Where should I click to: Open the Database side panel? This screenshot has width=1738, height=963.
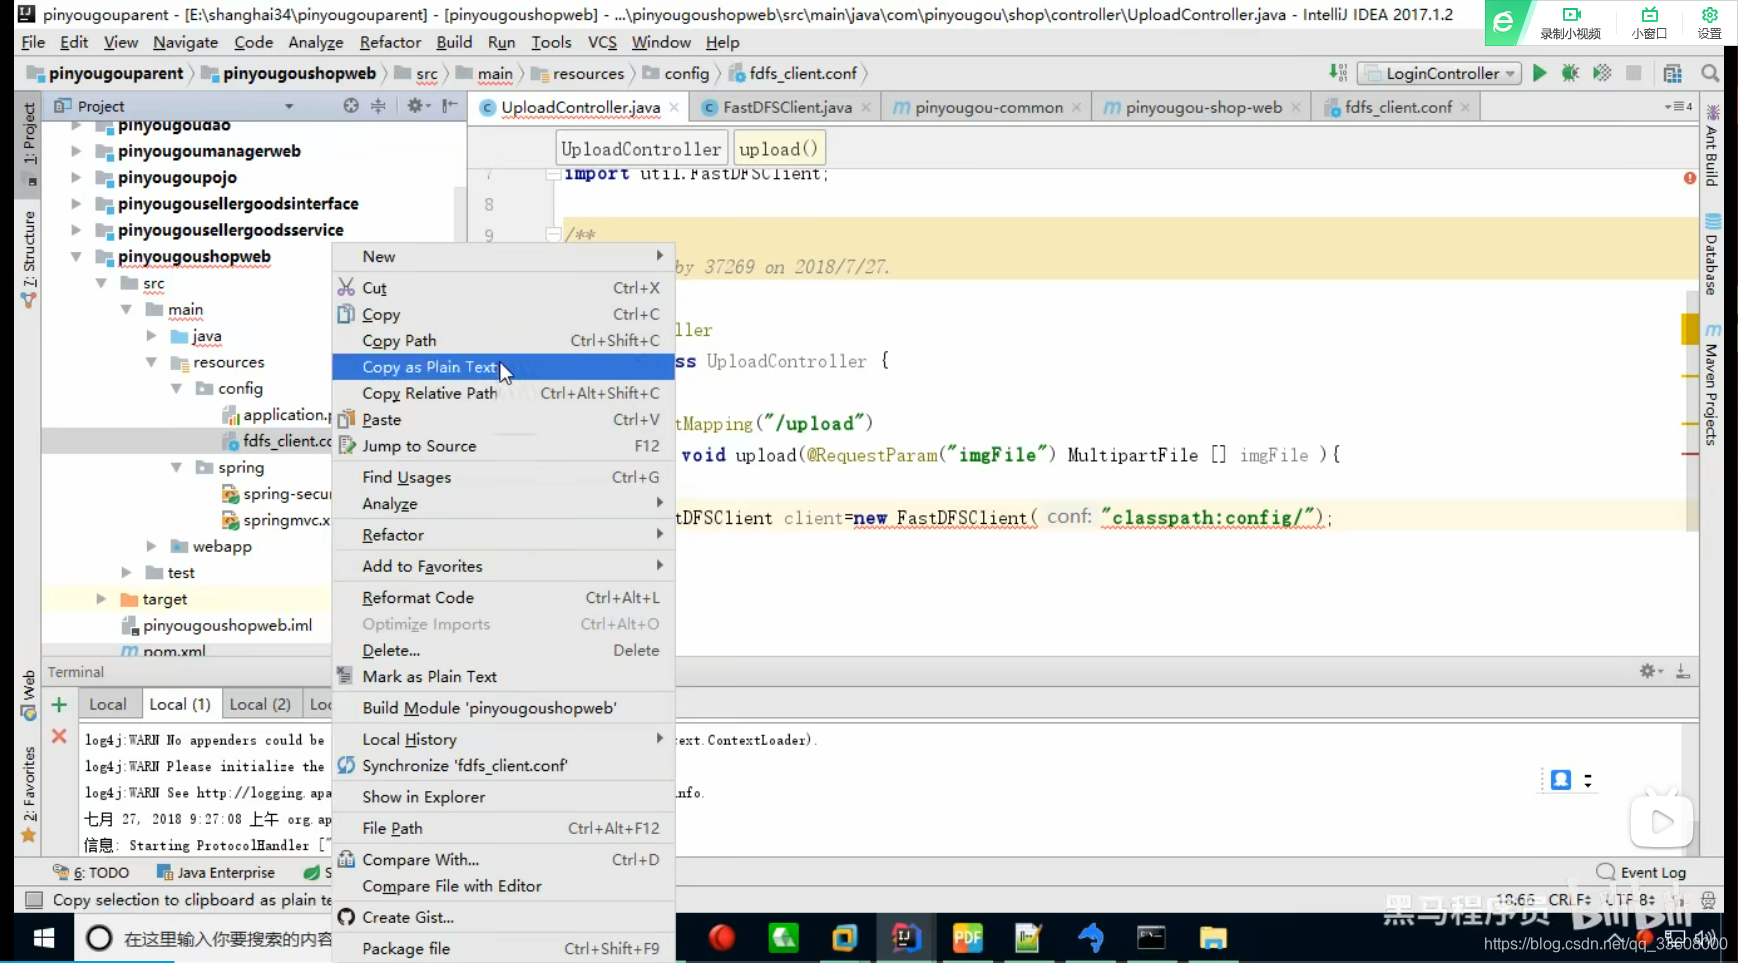click(x=1712, y=255)
